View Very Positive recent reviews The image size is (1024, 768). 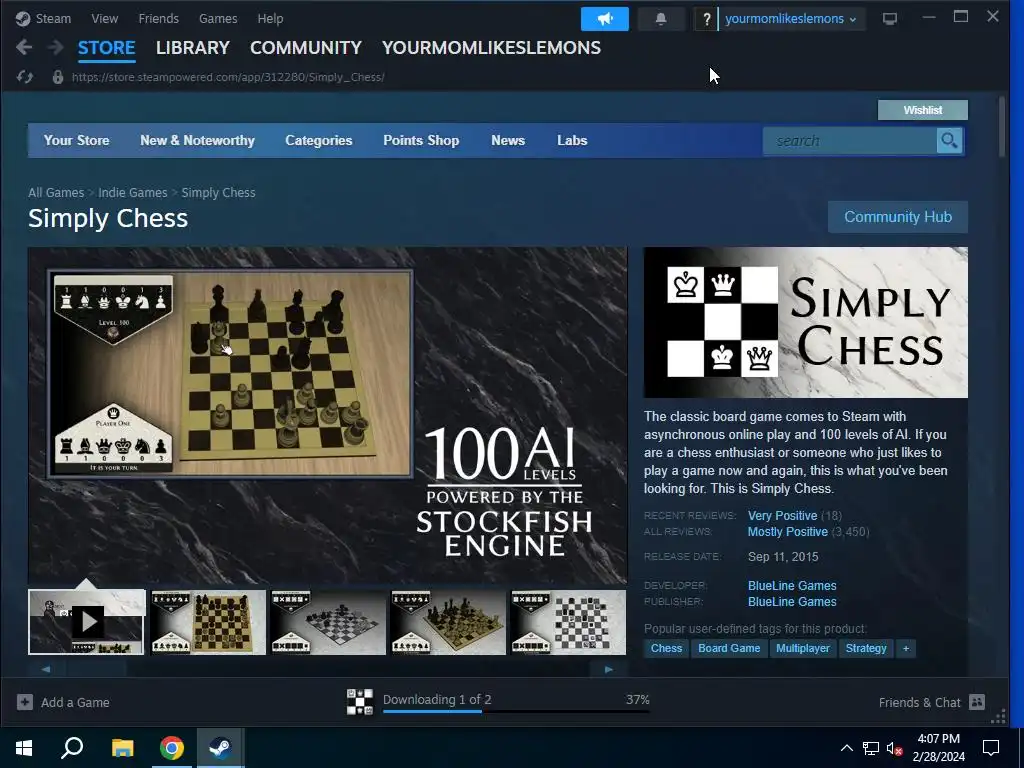click(x=782, y=515)
